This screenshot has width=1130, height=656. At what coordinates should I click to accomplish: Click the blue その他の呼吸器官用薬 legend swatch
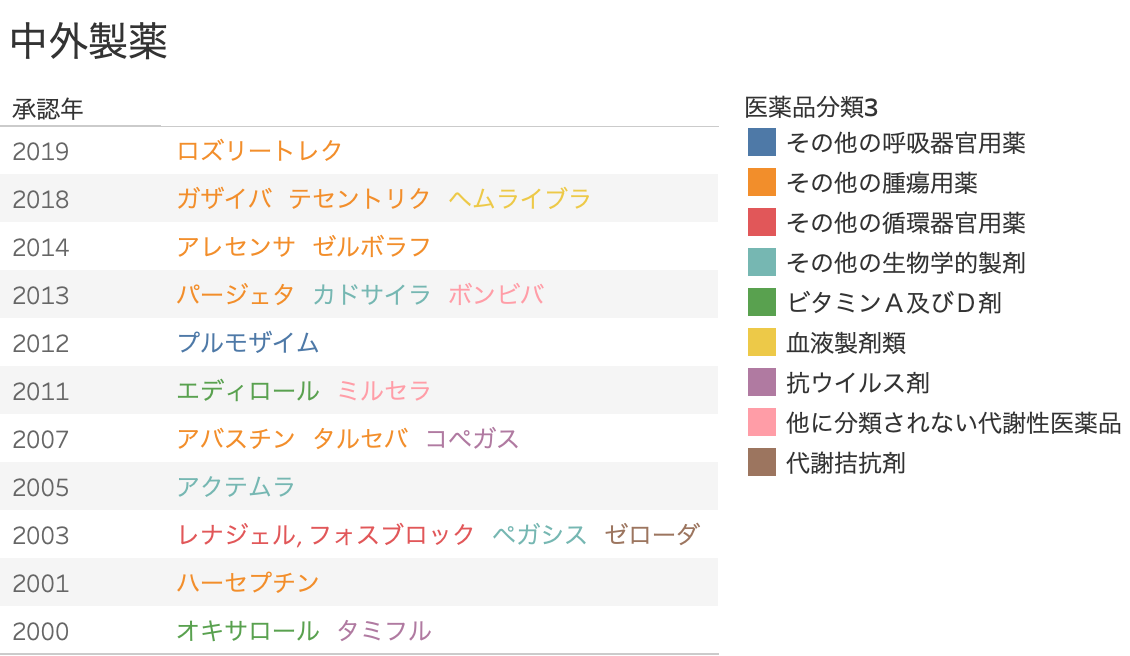[762, 142]
